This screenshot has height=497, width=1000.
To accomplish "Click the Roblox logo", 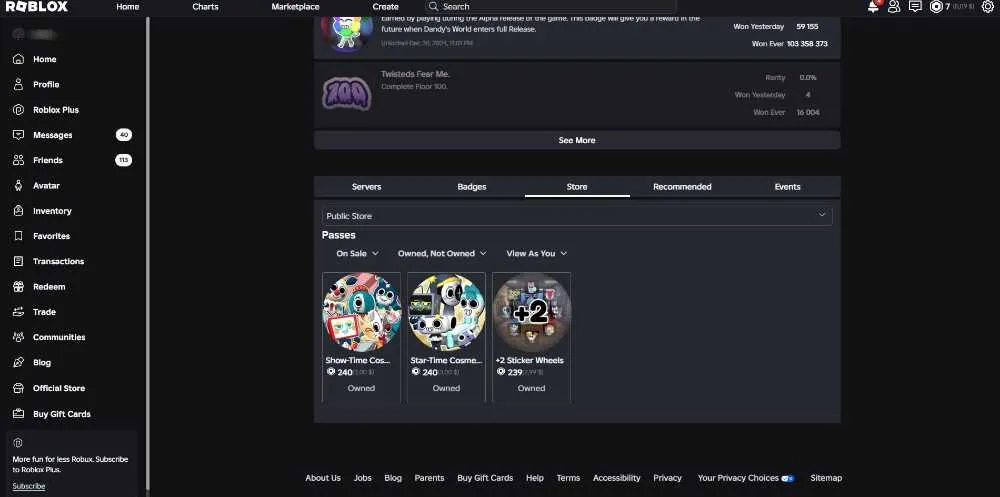I will coord(36,7).
